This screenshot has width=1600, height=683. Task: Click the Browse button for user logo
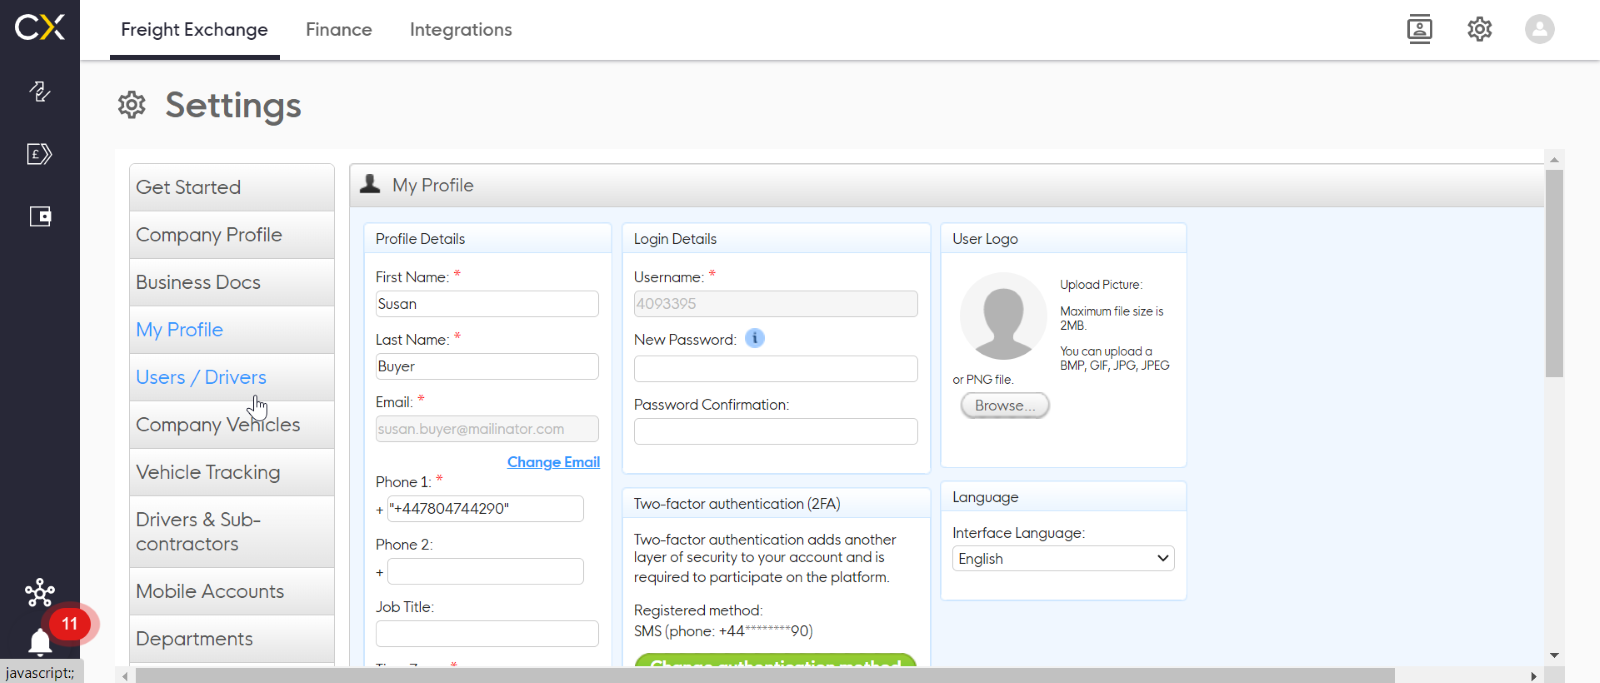tap(1005, 405)
